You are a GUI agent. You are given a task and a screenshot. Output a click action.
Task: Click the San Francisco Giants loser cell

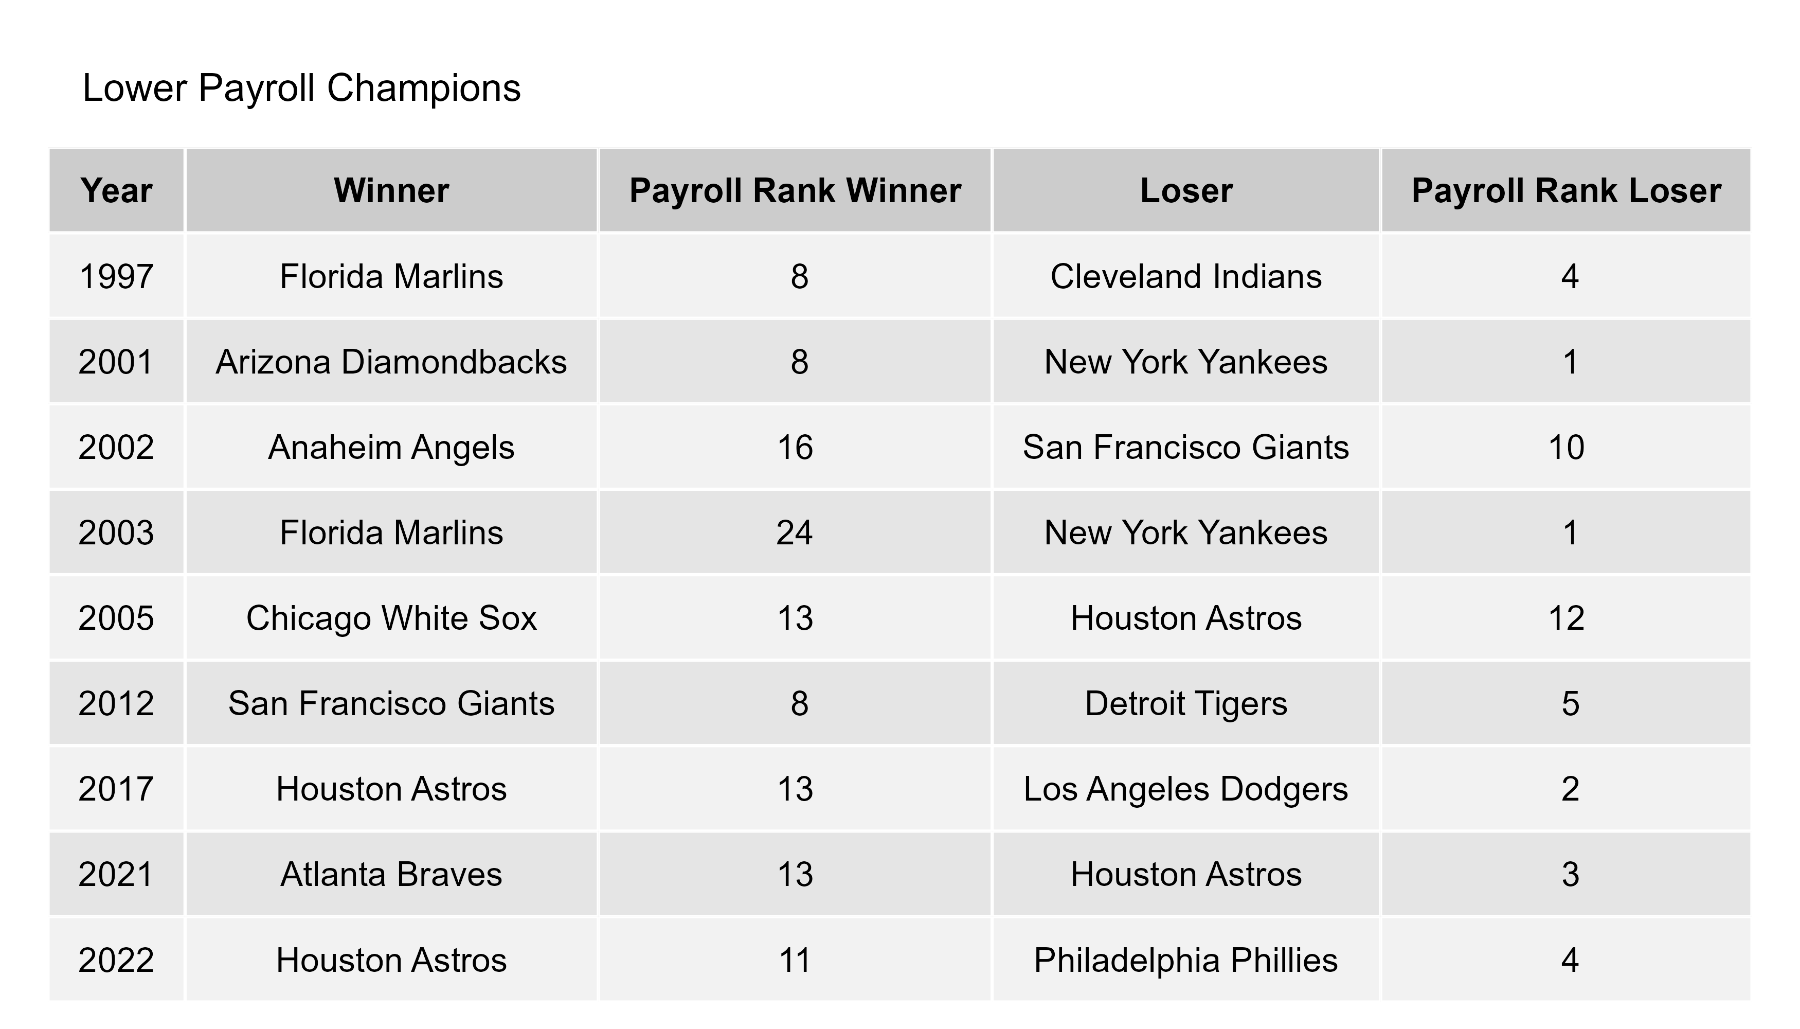pyautogui.click(x=1186, y=447)
